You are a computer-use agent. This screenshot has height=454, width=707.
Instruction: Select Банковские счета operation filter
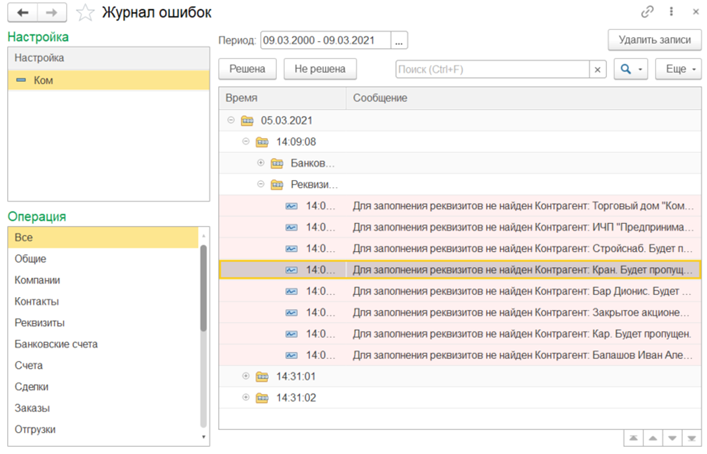56,344
